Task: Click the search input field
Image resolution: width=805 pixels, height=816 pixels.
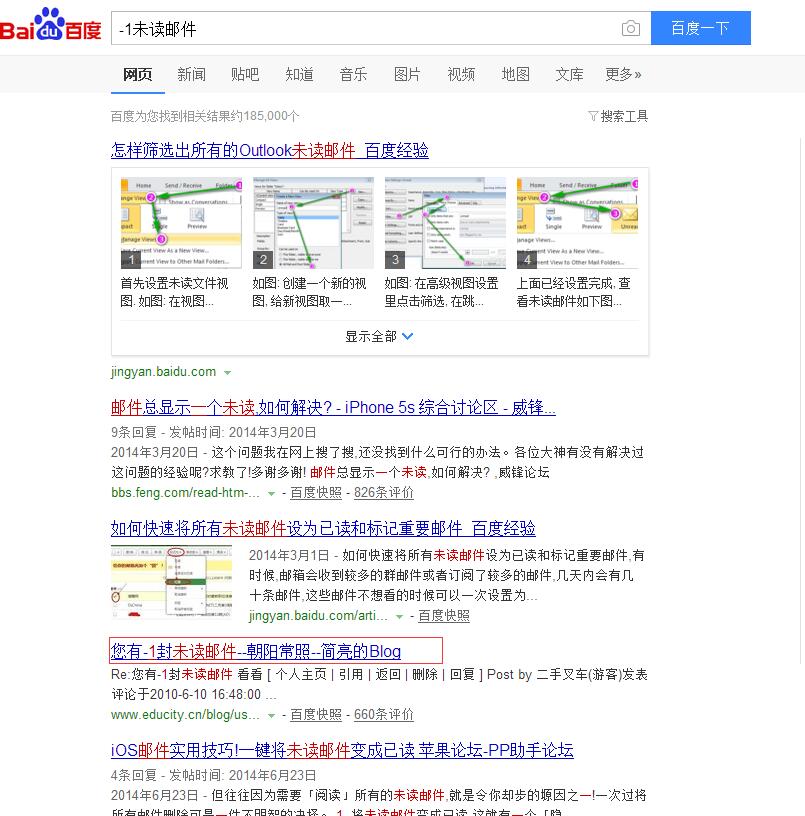Action: [350, 29]
